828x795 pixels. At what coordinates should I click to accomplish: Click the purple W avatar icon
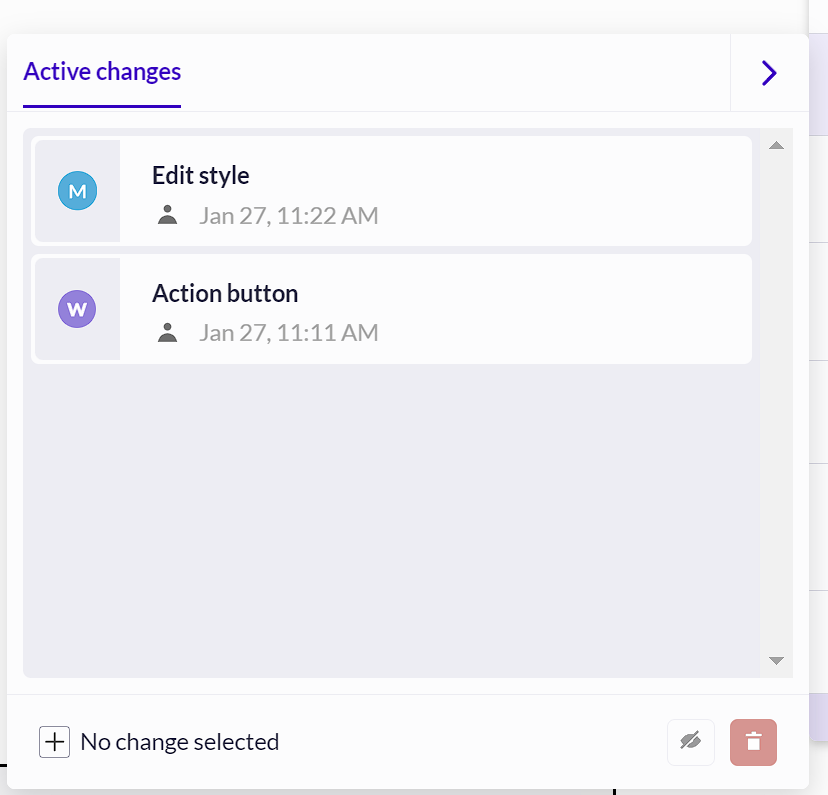[x=77, y=309]
